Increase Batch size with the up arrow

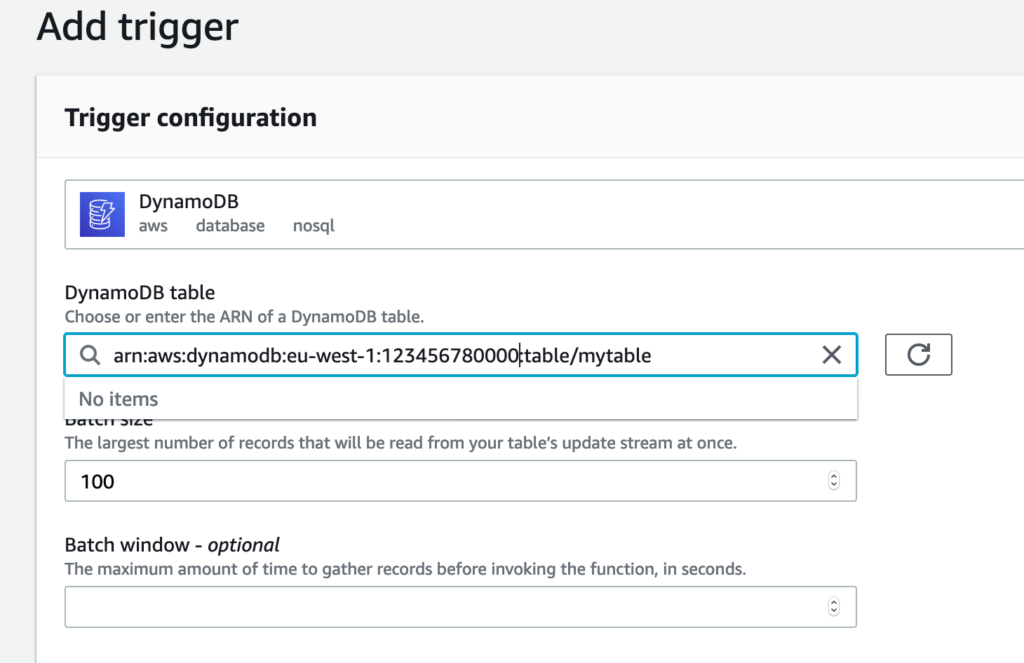coord(833,477)
